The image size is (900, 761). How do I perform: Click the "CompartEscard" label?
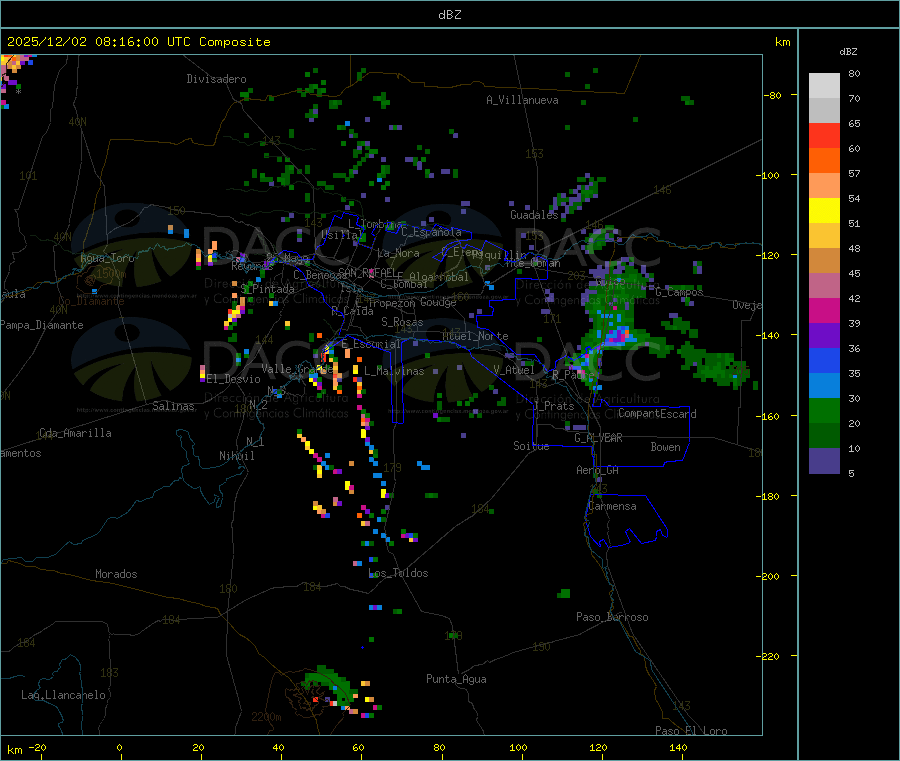(x=657, y=414)
